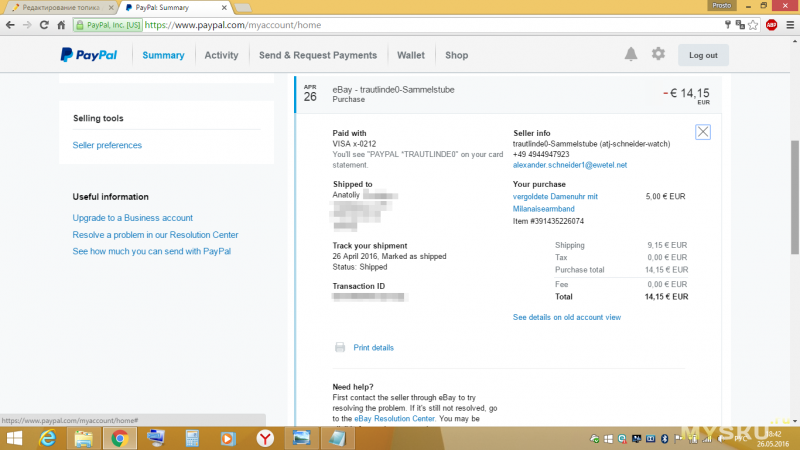Click the printer icon beside Print details
Viewport: 800px width, 450px height.
340,347
